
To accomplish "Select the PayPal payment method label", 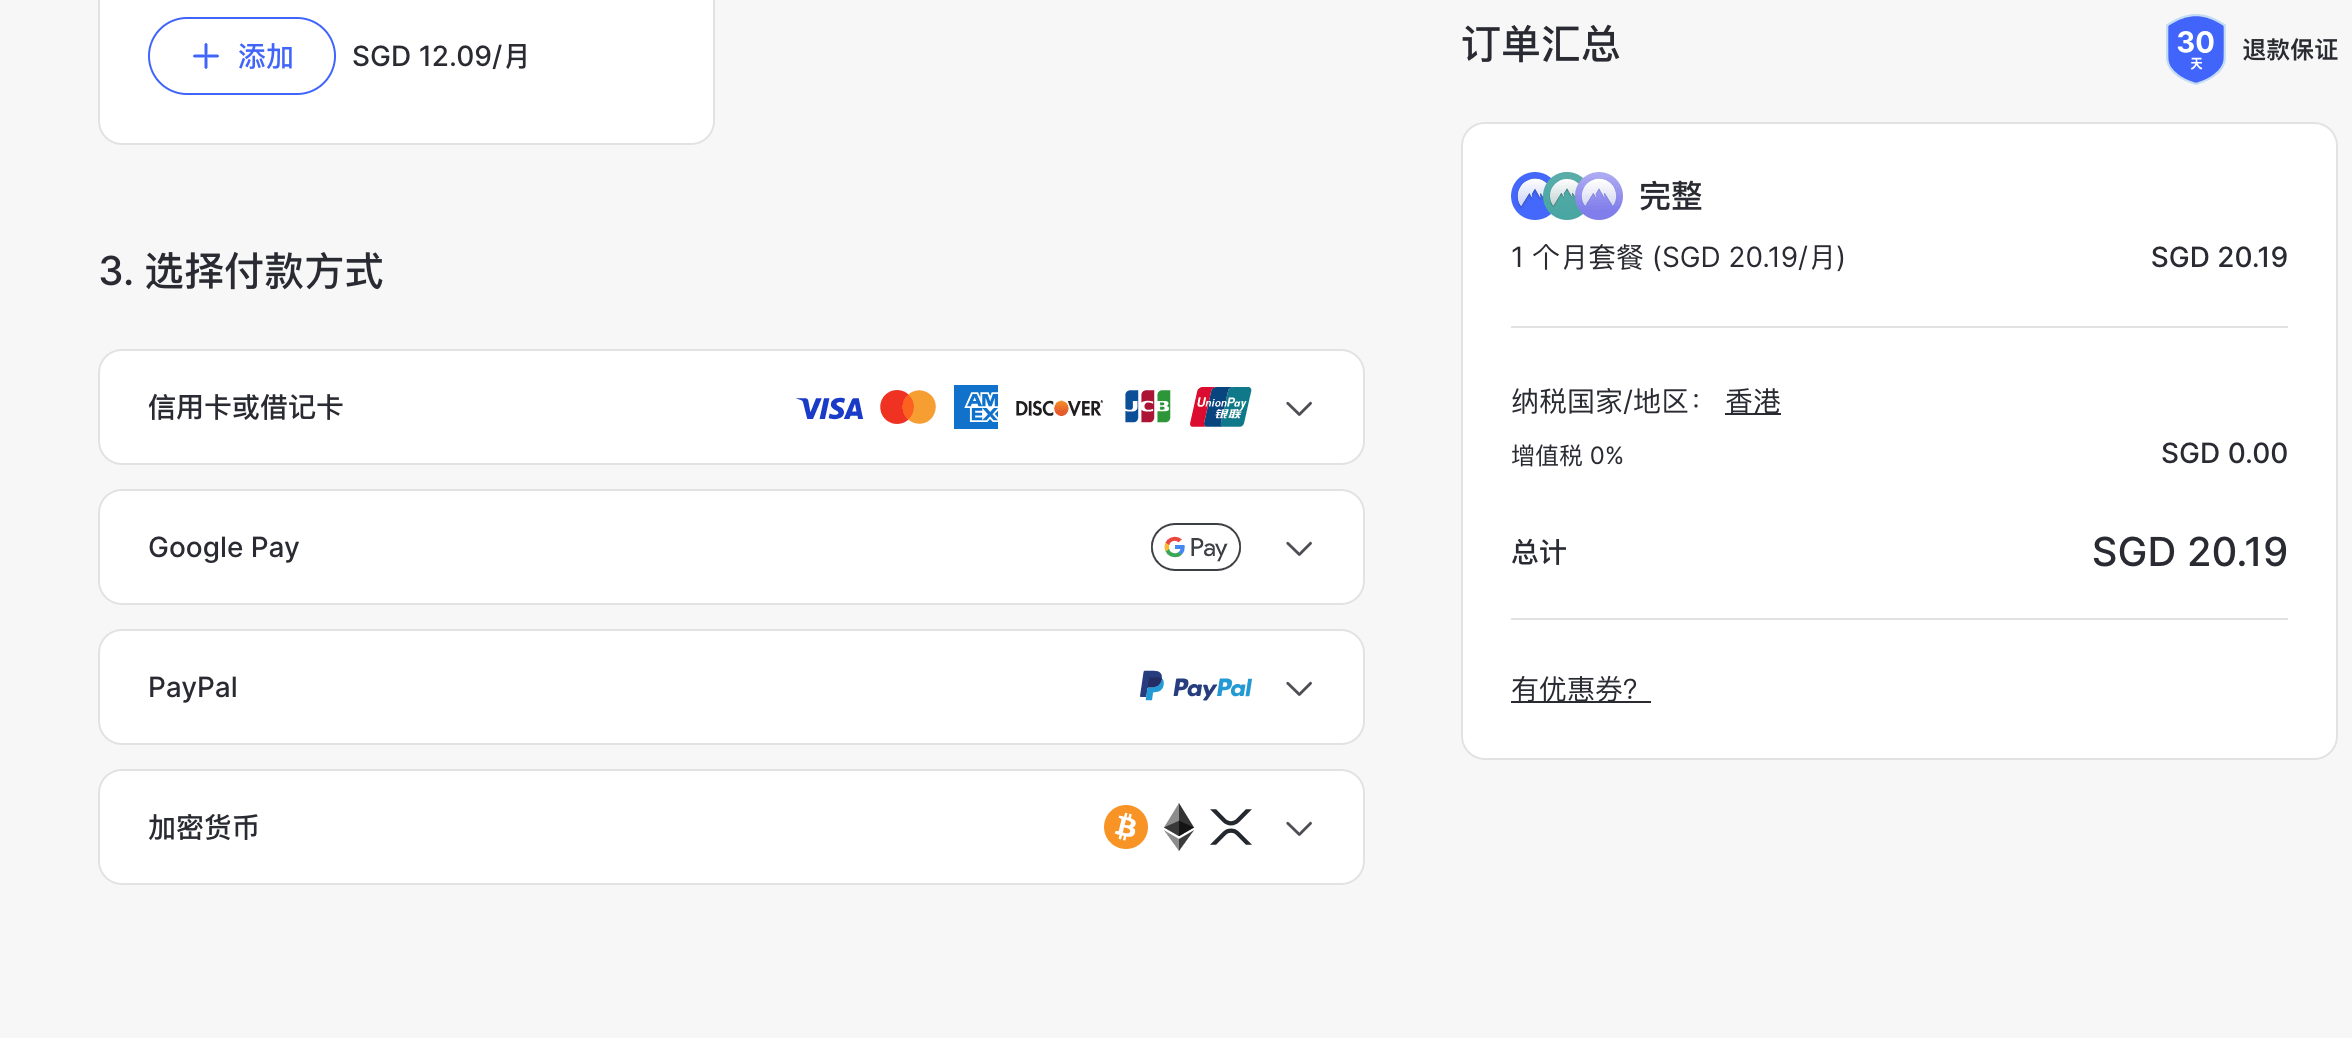I will [x=193, y=687].
